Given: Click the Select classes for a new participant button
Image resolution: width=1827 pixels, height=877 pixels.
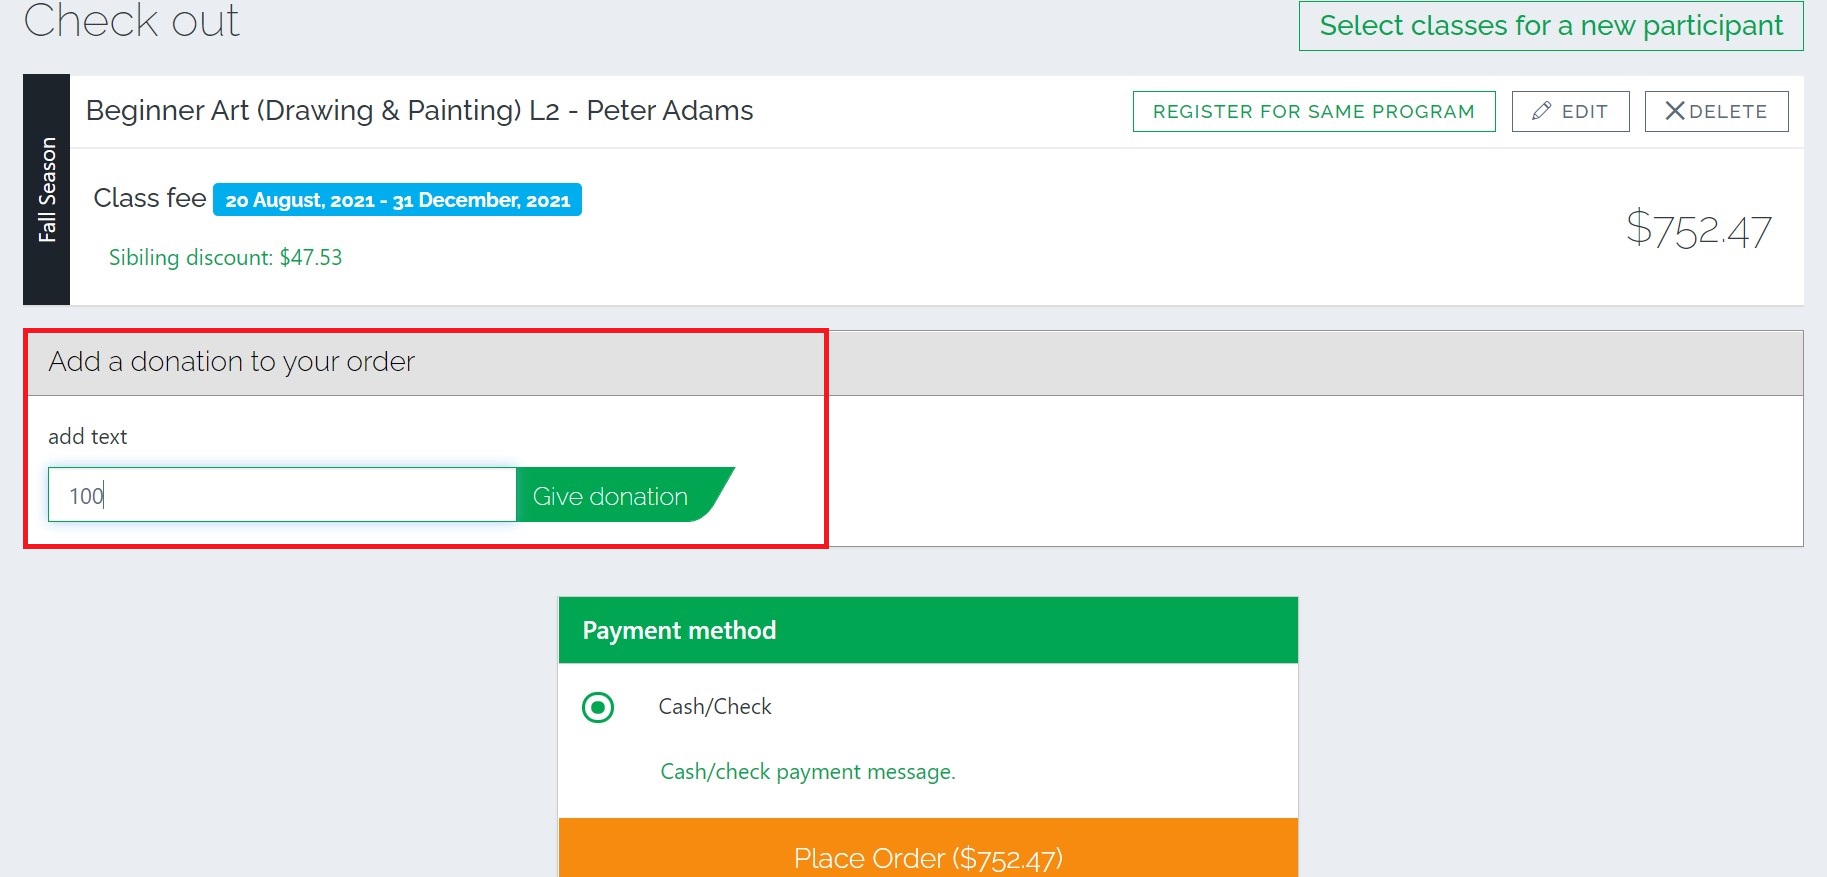Looking at the screenshot, I should [1551, 26].
